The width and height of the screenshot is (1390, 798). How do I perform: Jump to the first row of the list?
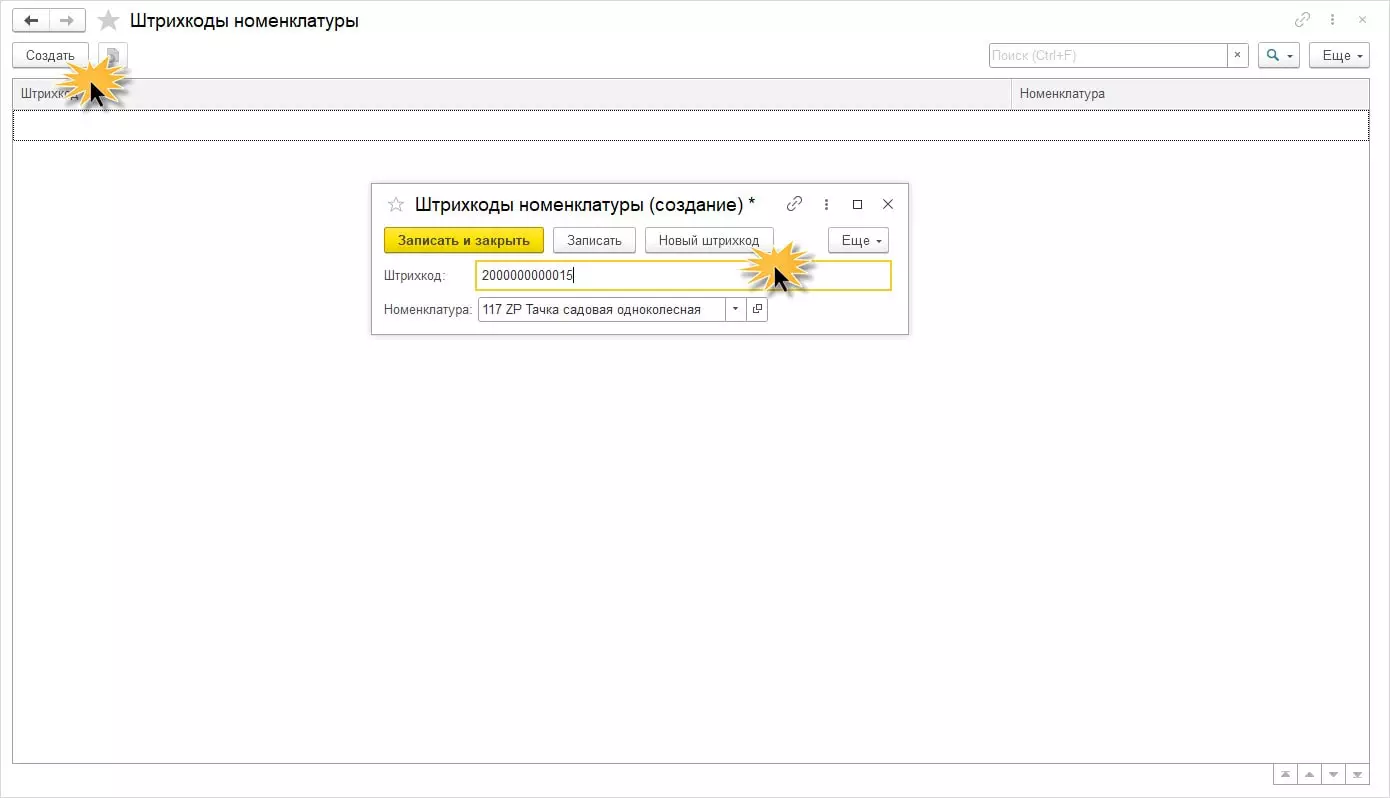click(x=1285, y=775)
